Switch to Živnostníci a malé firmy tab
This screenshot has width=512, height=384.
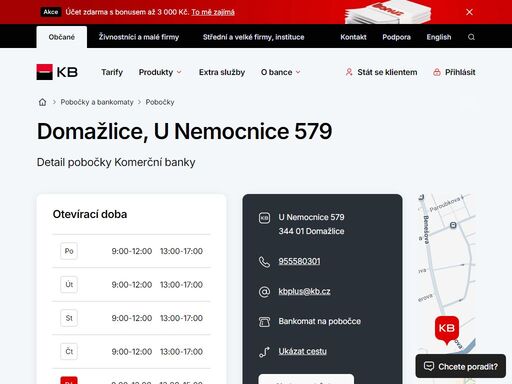click(139, 37)
